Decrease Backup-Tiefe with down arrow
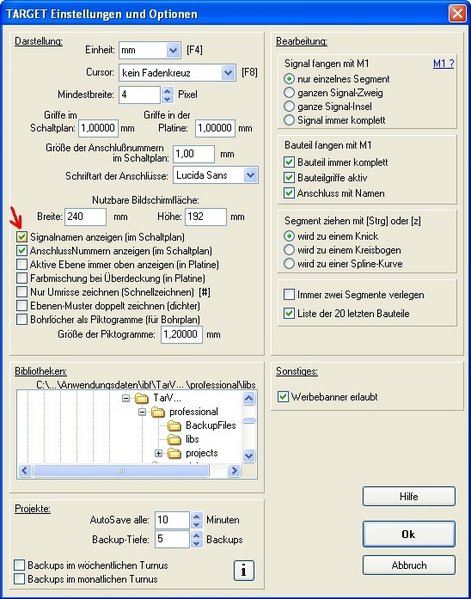Screen dimensions: 471x599 (196, 543)
